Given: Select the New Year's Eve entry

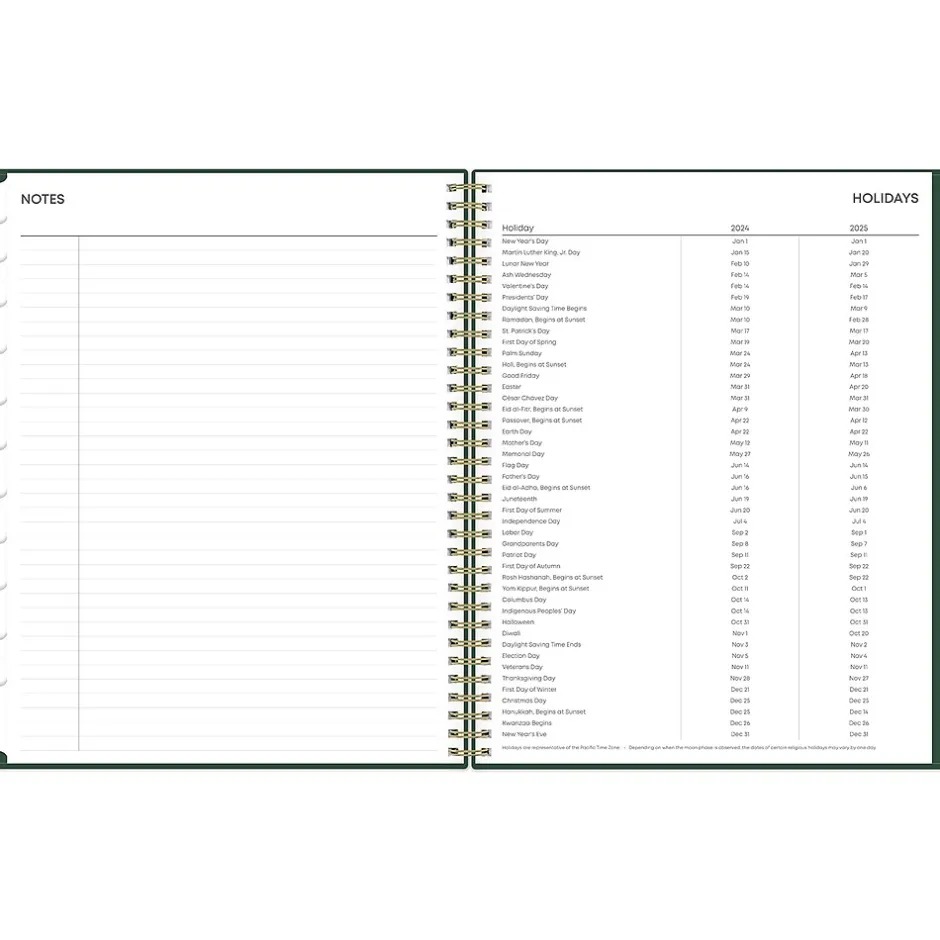Looking at the screenshot, I should click(x=524, y=734).
